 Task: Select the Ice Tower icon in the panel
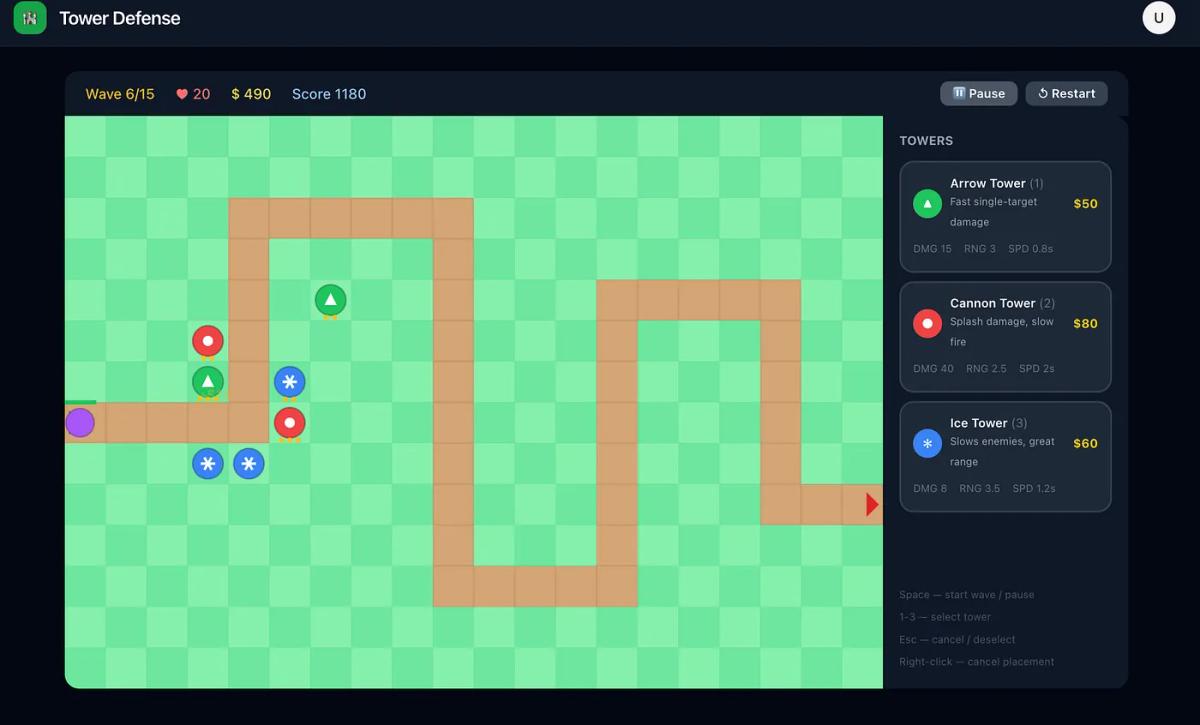(927, 443)
